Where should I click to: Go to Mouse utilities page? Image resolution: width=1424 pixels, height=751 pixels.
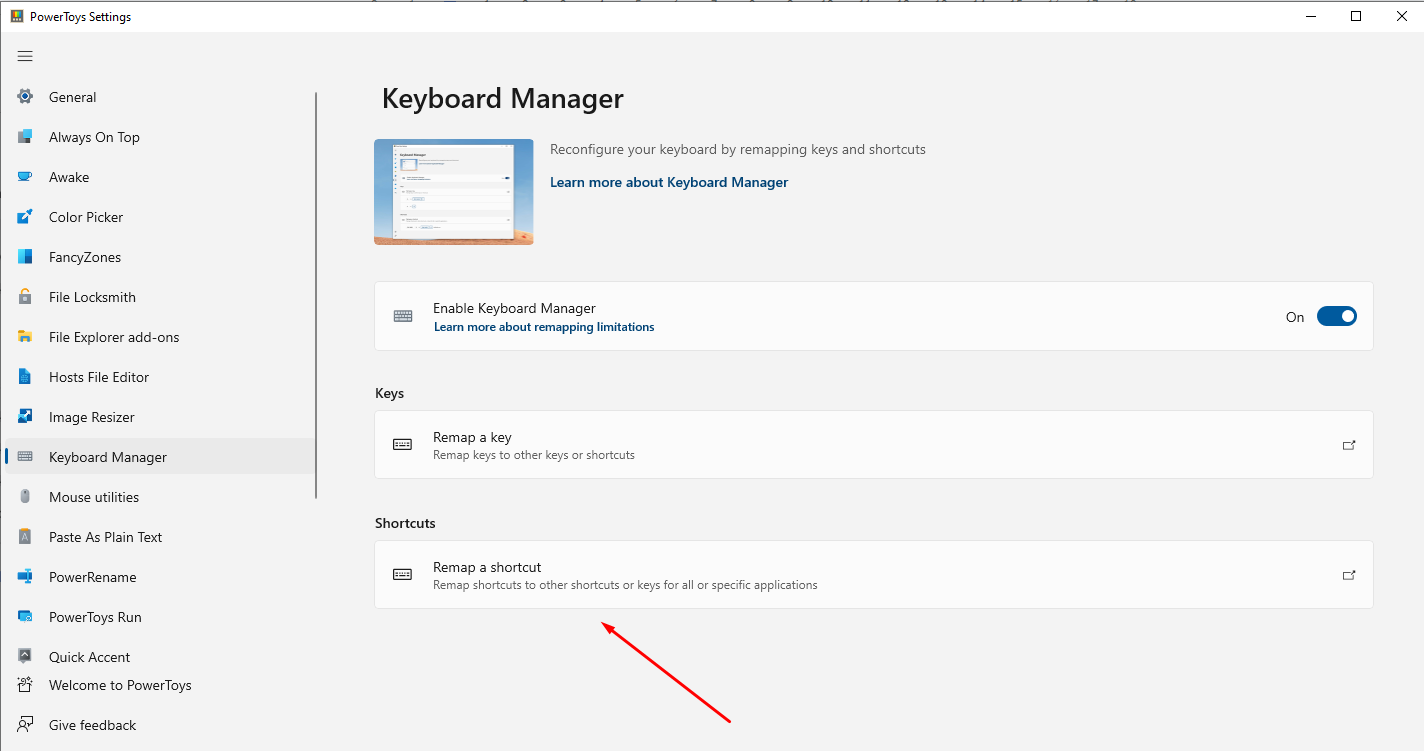[x=94, y=497]
